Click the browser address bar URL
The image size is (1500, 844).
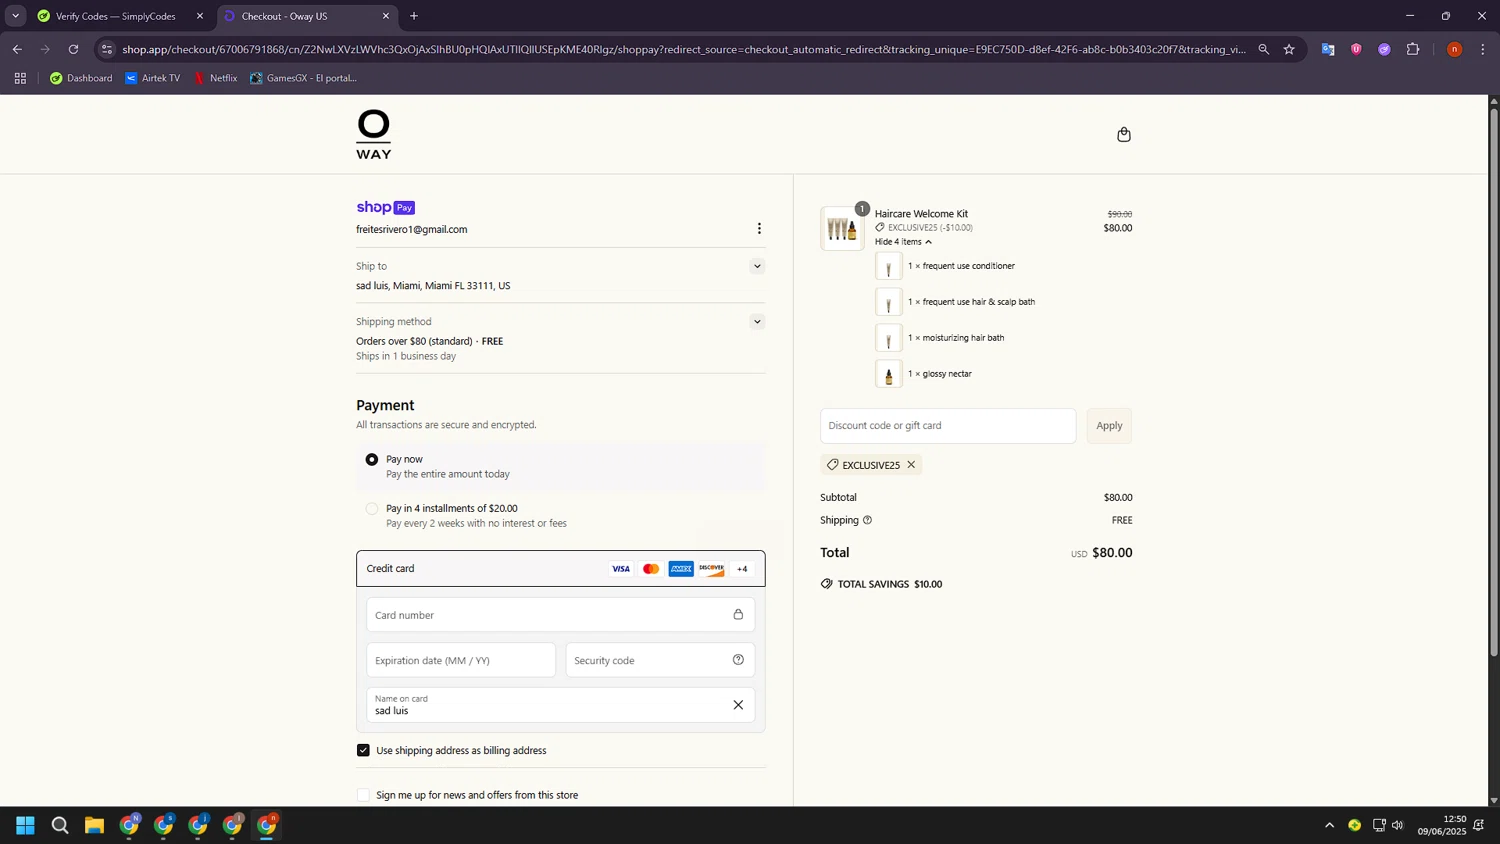(x=684, y=49)
